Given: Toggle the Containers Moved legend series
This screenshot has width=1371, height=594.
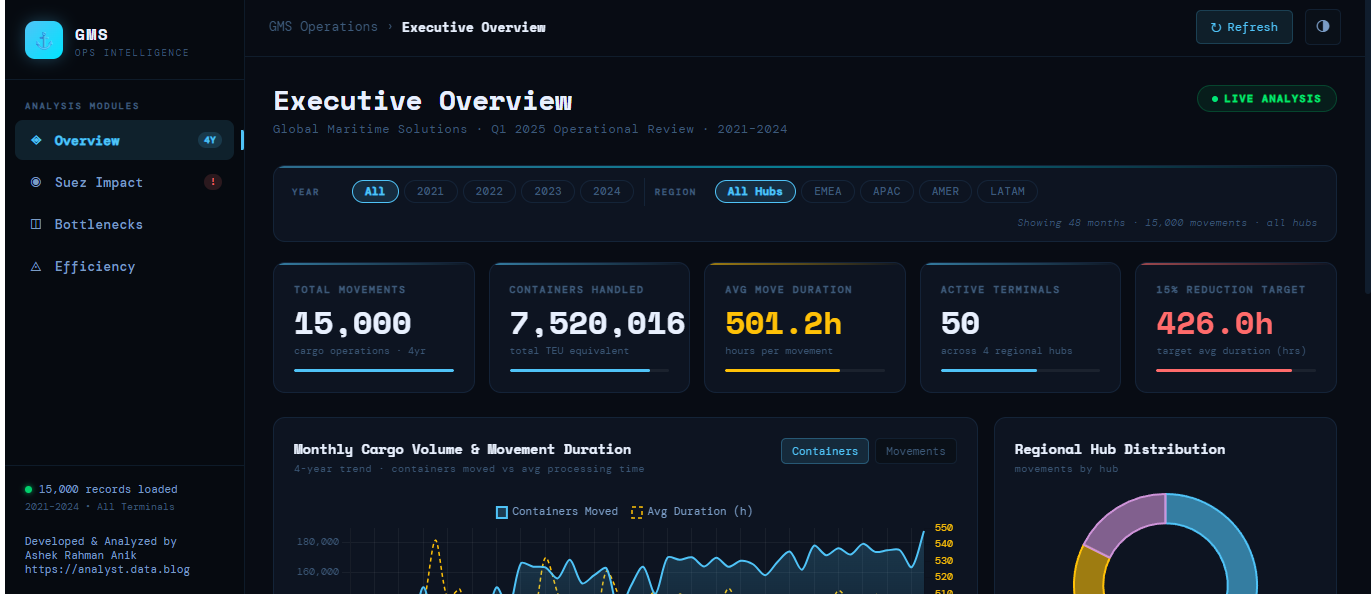Looking at the screenshot, I should 557,512.
